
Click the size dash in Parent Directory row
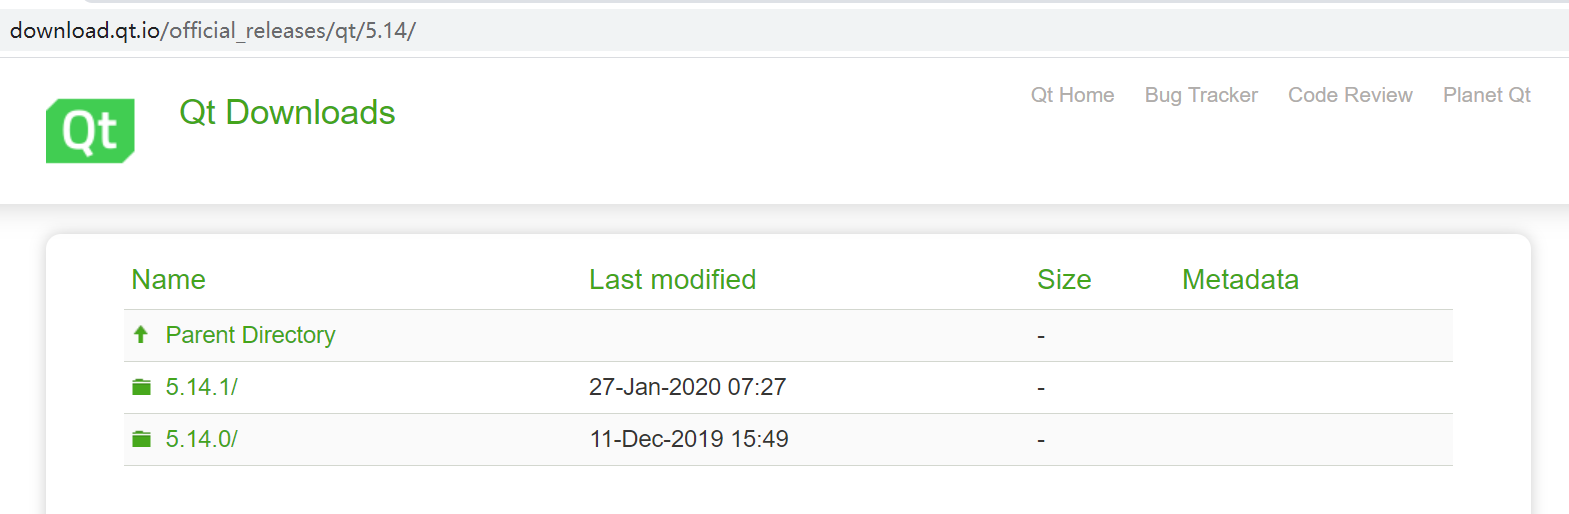click(1041, 336)
